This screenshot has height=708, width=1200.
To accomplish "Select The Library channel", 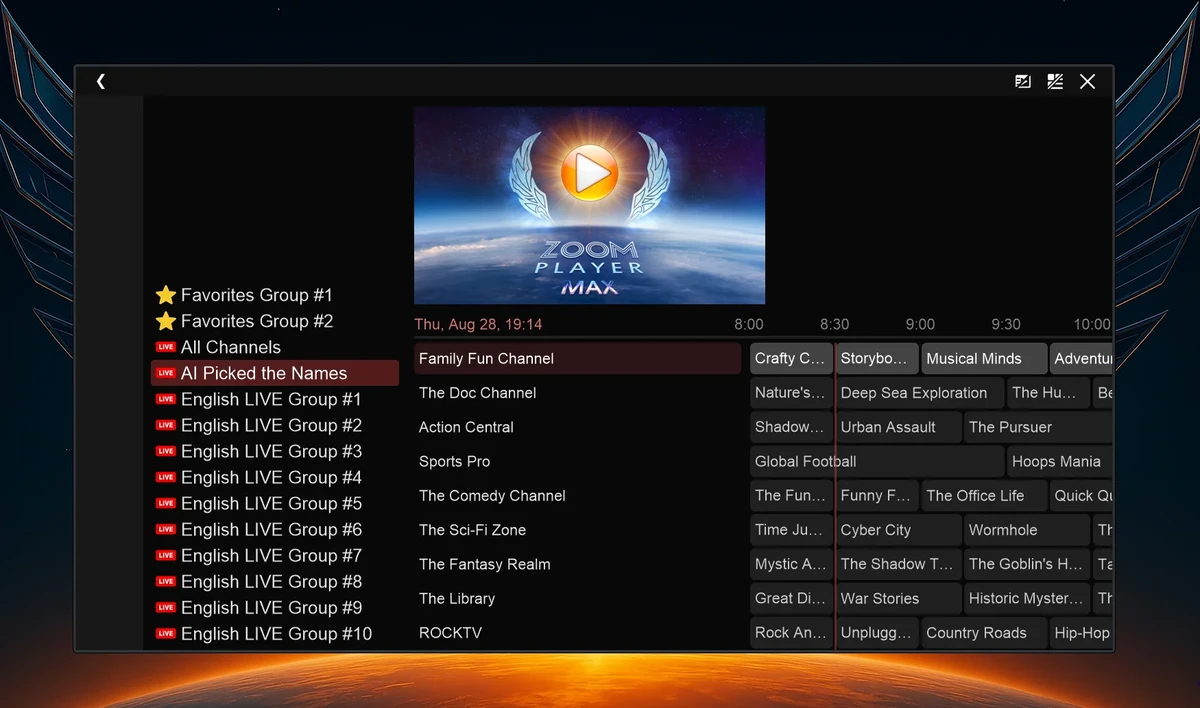I will [x=577, y=598].
